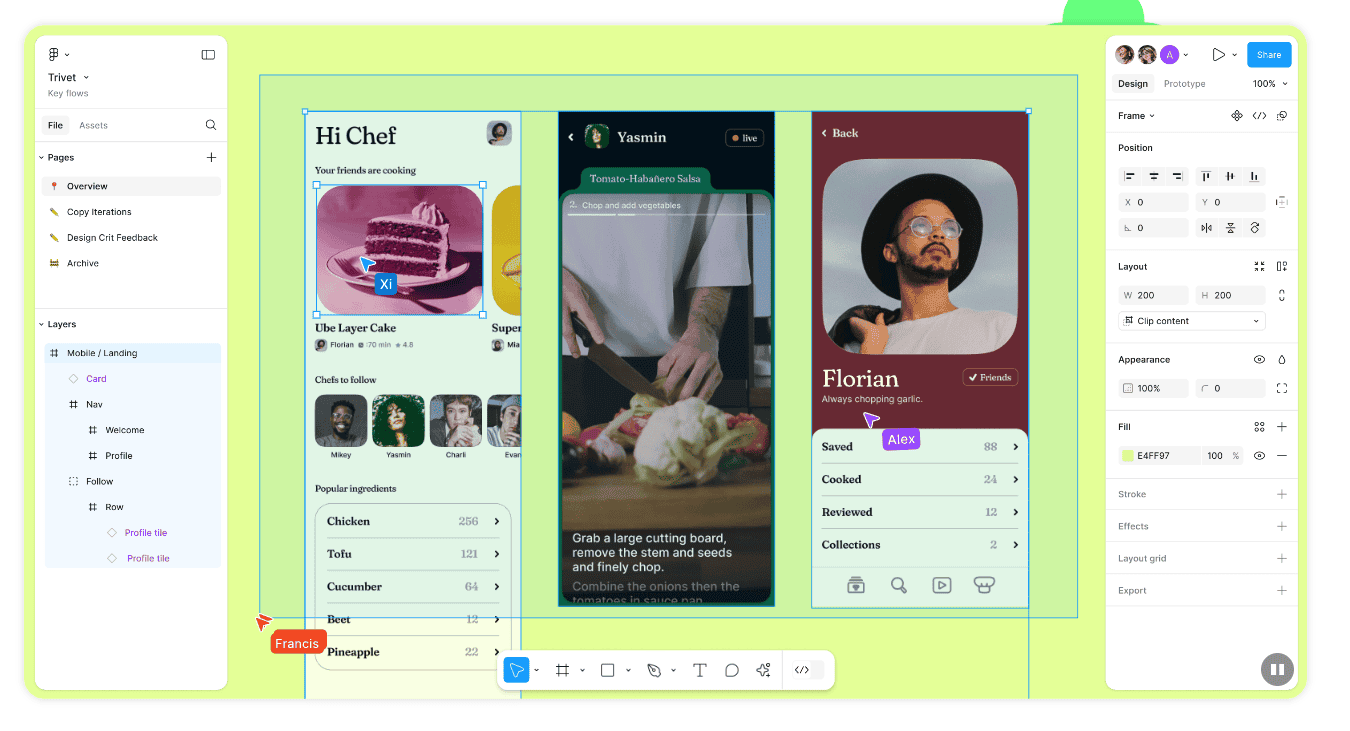
Task: Open the AI Actions sparkle tool
Action: pos(764,670)
